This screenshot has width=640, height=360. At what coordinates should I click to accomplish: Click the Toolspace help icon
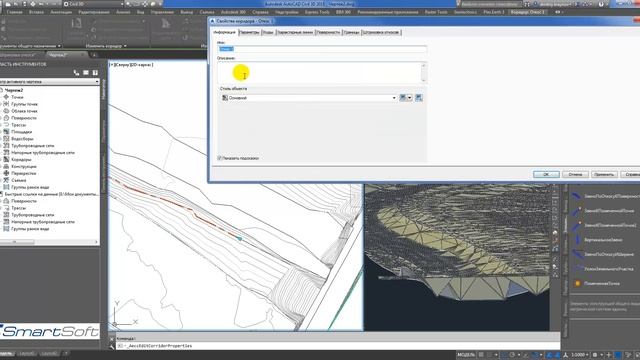click(x=95, y=73)
